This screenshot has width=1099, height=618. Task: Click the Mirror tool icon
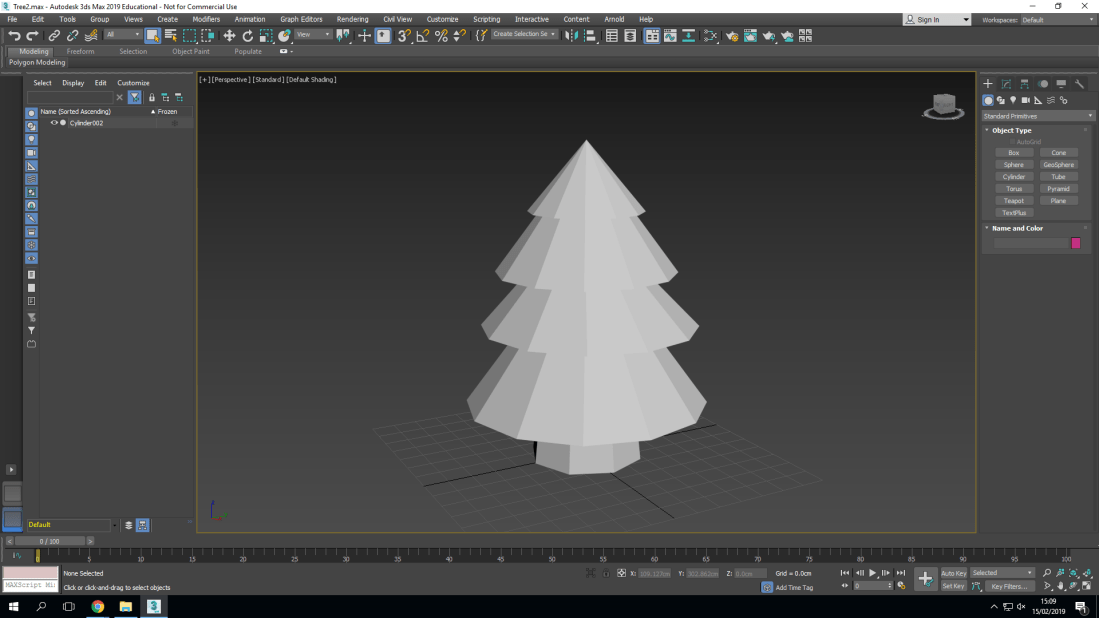[x=571, y=36]
